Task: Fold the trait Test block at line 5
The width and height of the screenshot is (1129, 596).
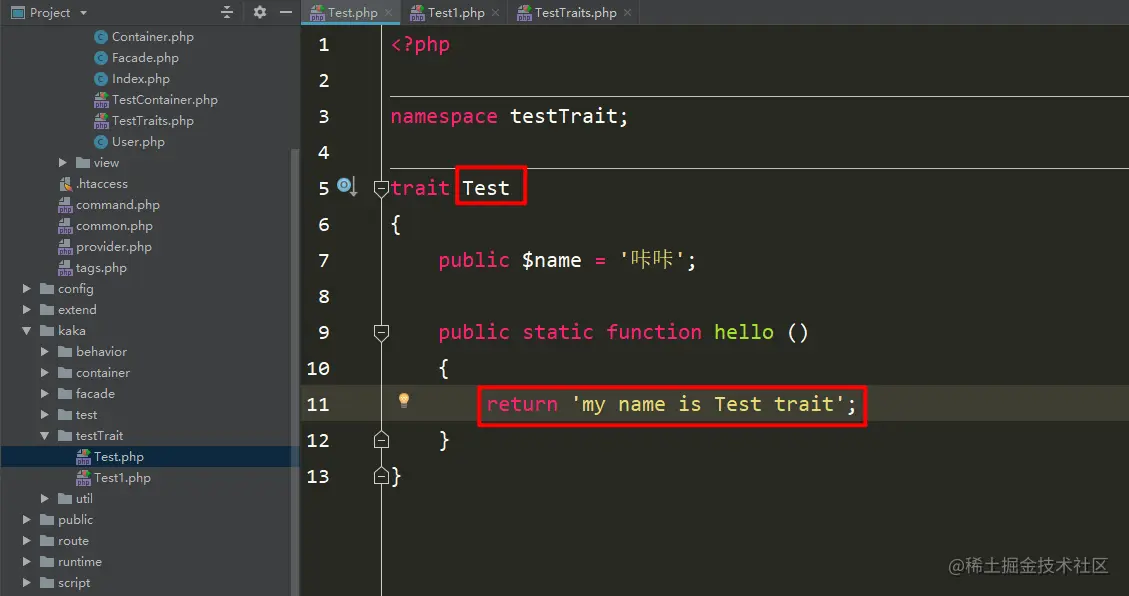Action: [382, 189]
